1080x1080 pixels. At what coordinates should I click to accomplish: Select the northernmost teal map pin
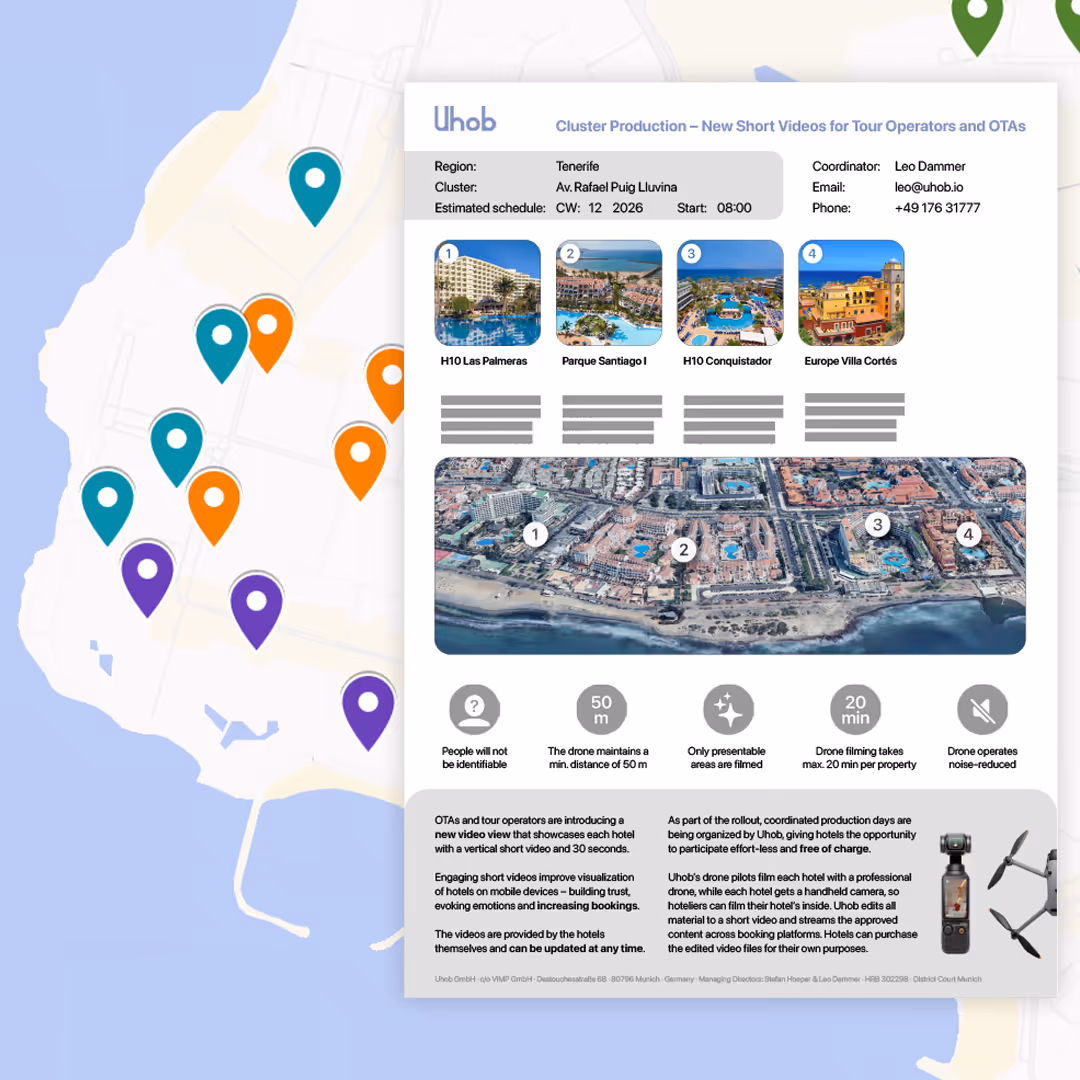[x=315, y=187]
